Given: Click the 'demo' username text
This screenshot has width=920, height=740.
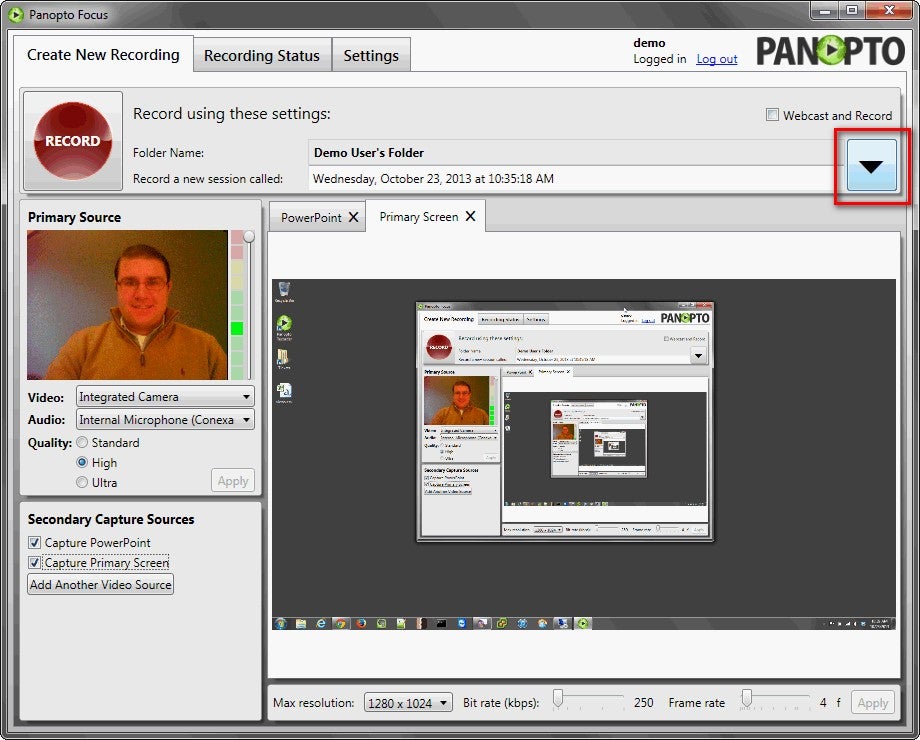Looking at the screenshot, I should 649,43.
